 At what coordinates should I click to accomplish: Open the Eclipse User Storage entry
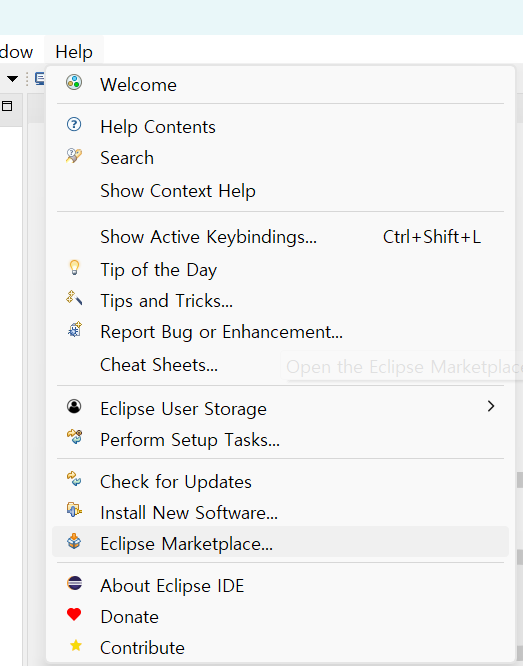coord(280,409)
